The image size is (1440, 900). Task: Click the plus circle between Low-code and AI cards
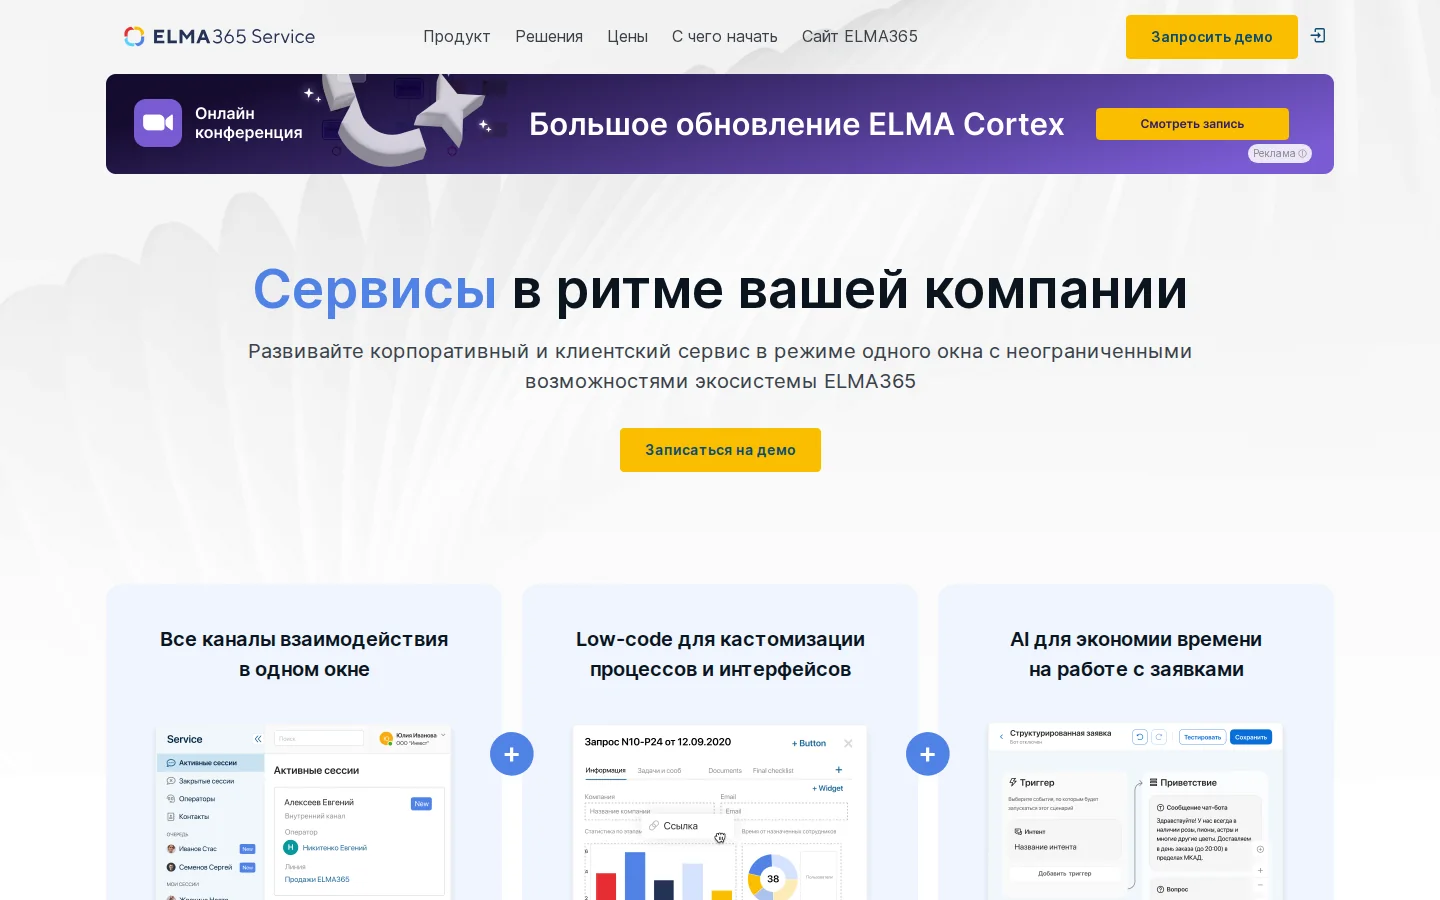928,754
